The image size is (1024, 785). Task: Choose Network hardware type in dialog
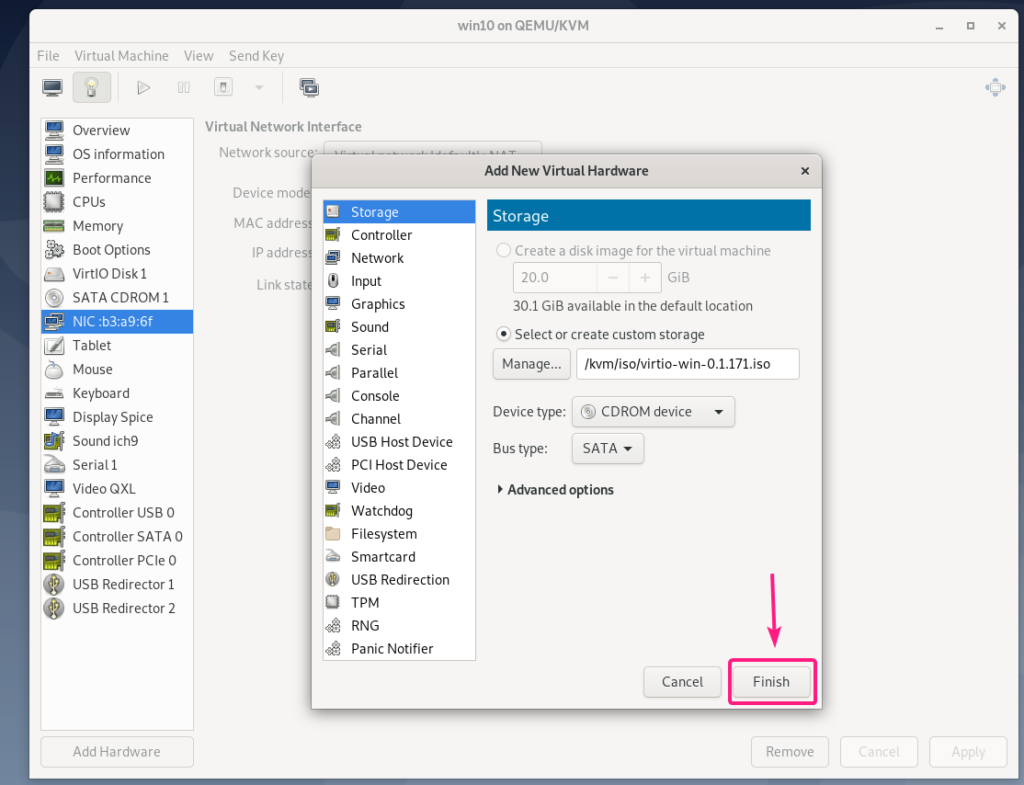pyautogui.click(x=399, y=258)
